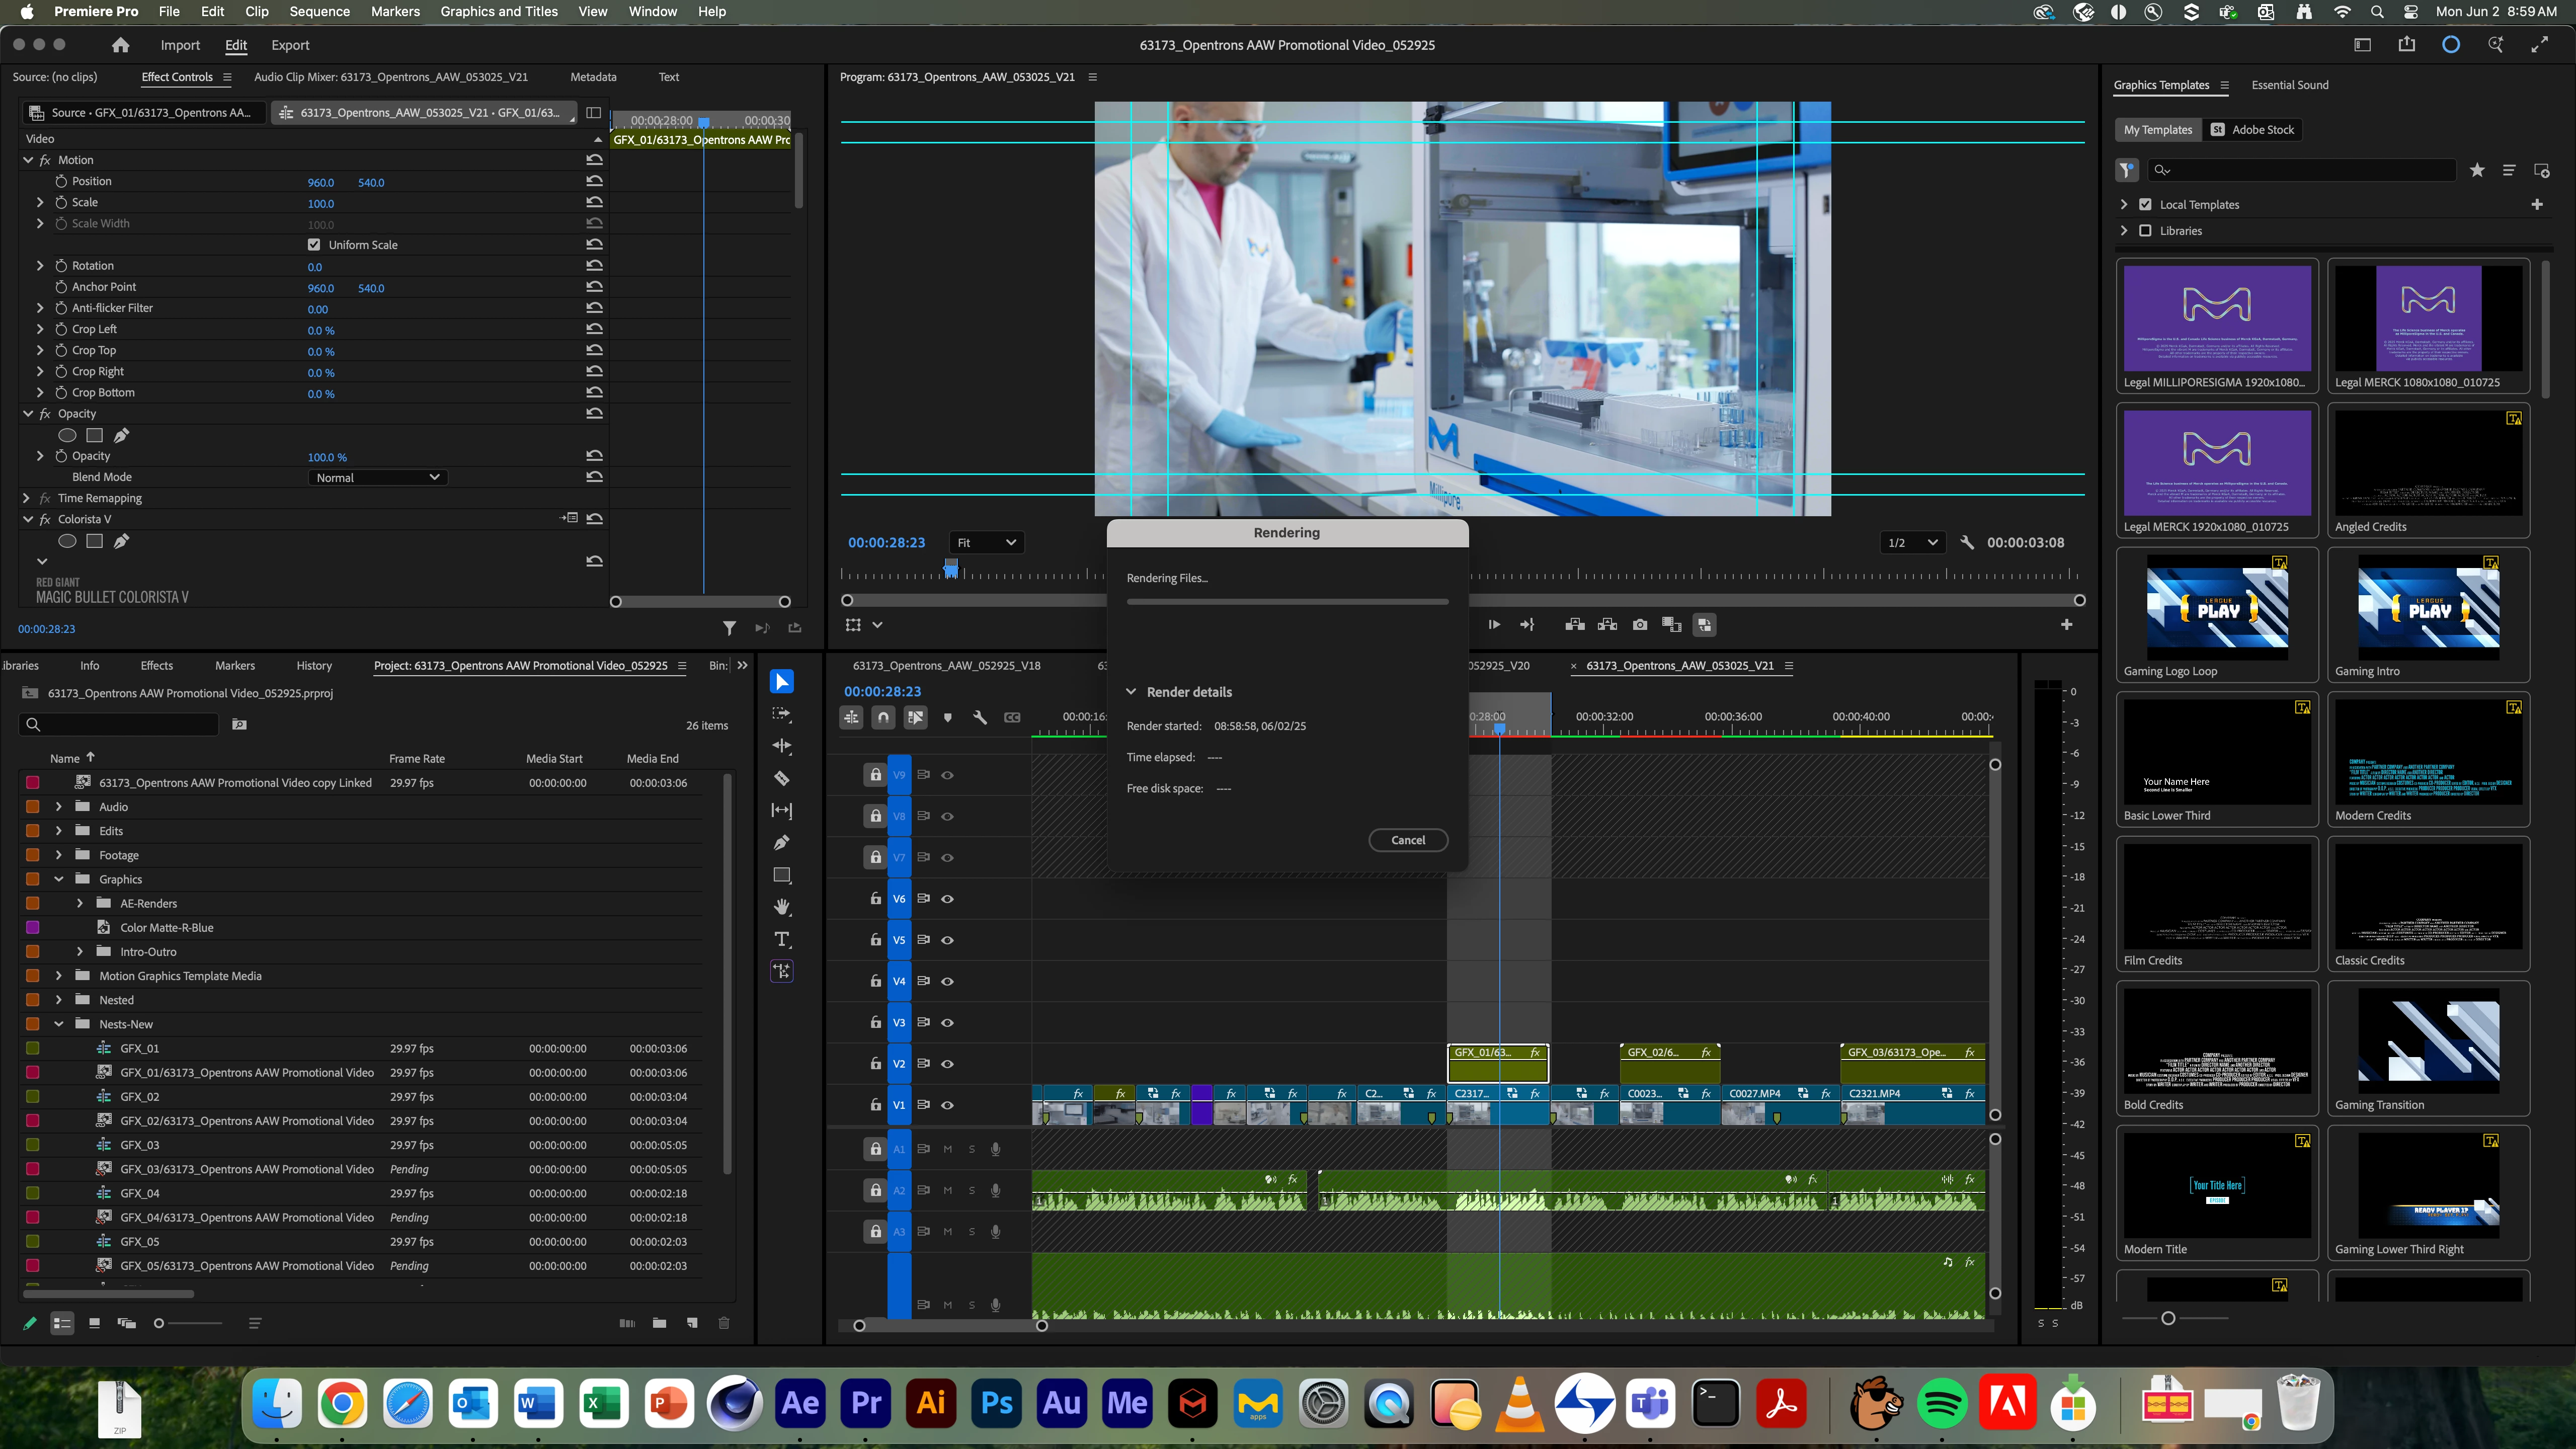Select the Razor tool in timeline toolbar
2576x1449 pixels.
(x=782, y=778)
